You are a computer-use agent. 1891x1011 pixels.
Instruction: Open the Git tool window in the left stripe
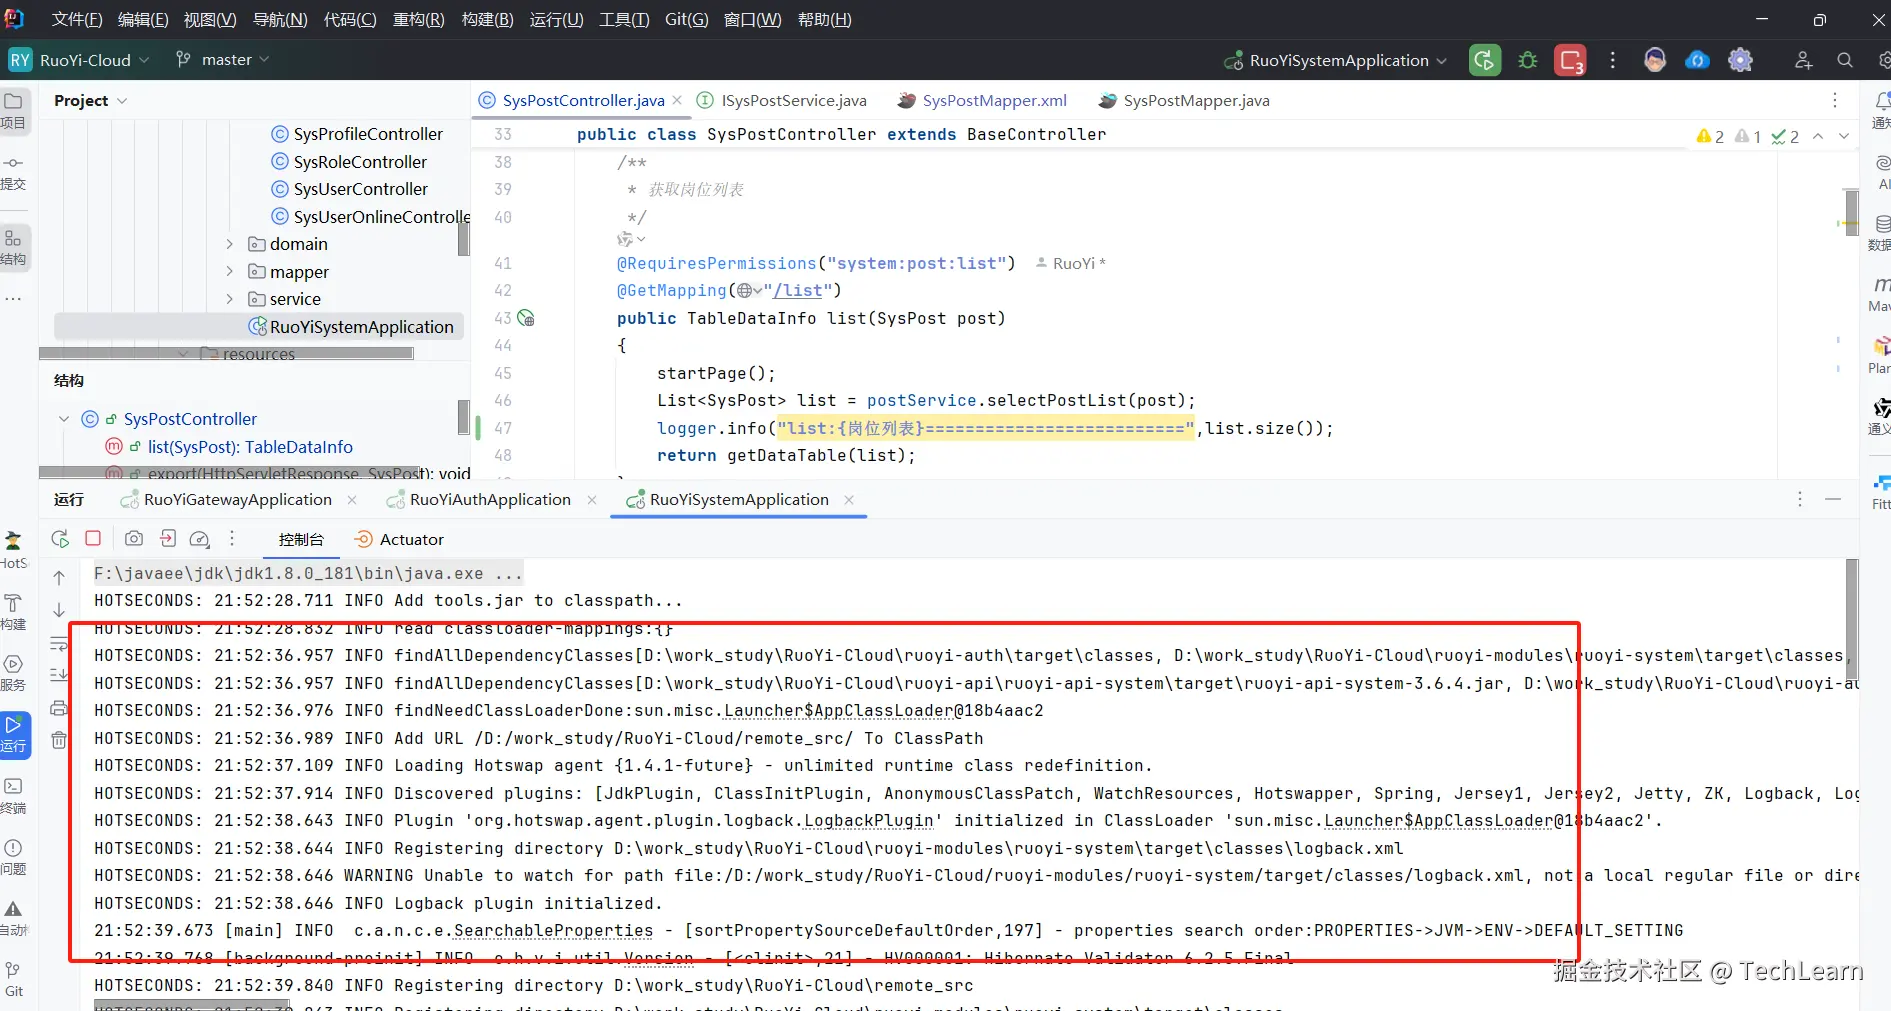[14, 979]
